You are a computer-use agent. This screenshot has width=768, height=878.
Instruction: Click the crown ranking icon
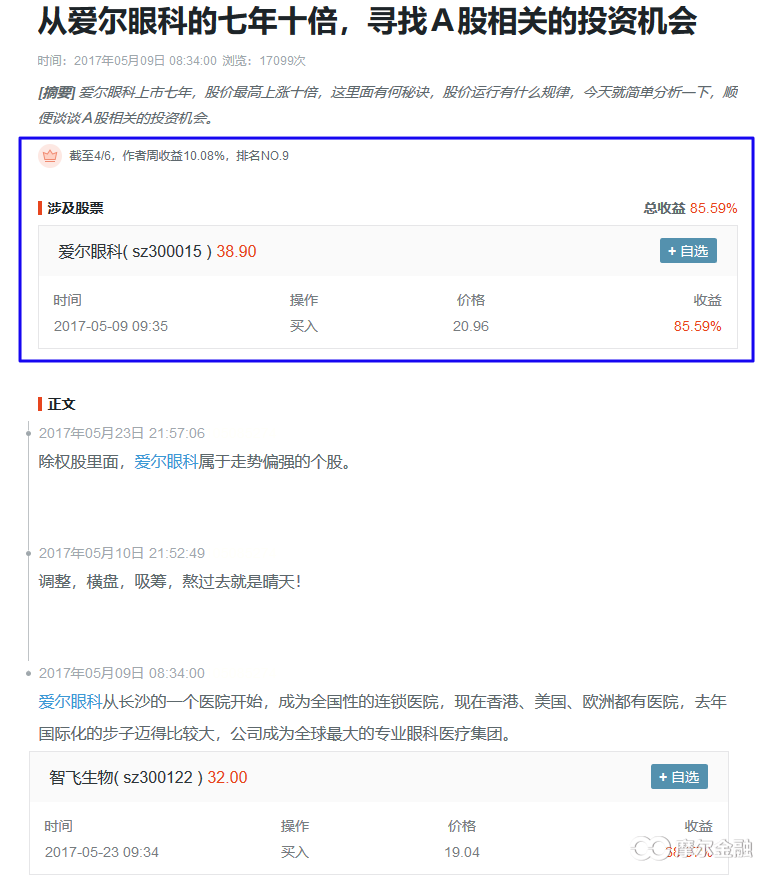(50, 156)
